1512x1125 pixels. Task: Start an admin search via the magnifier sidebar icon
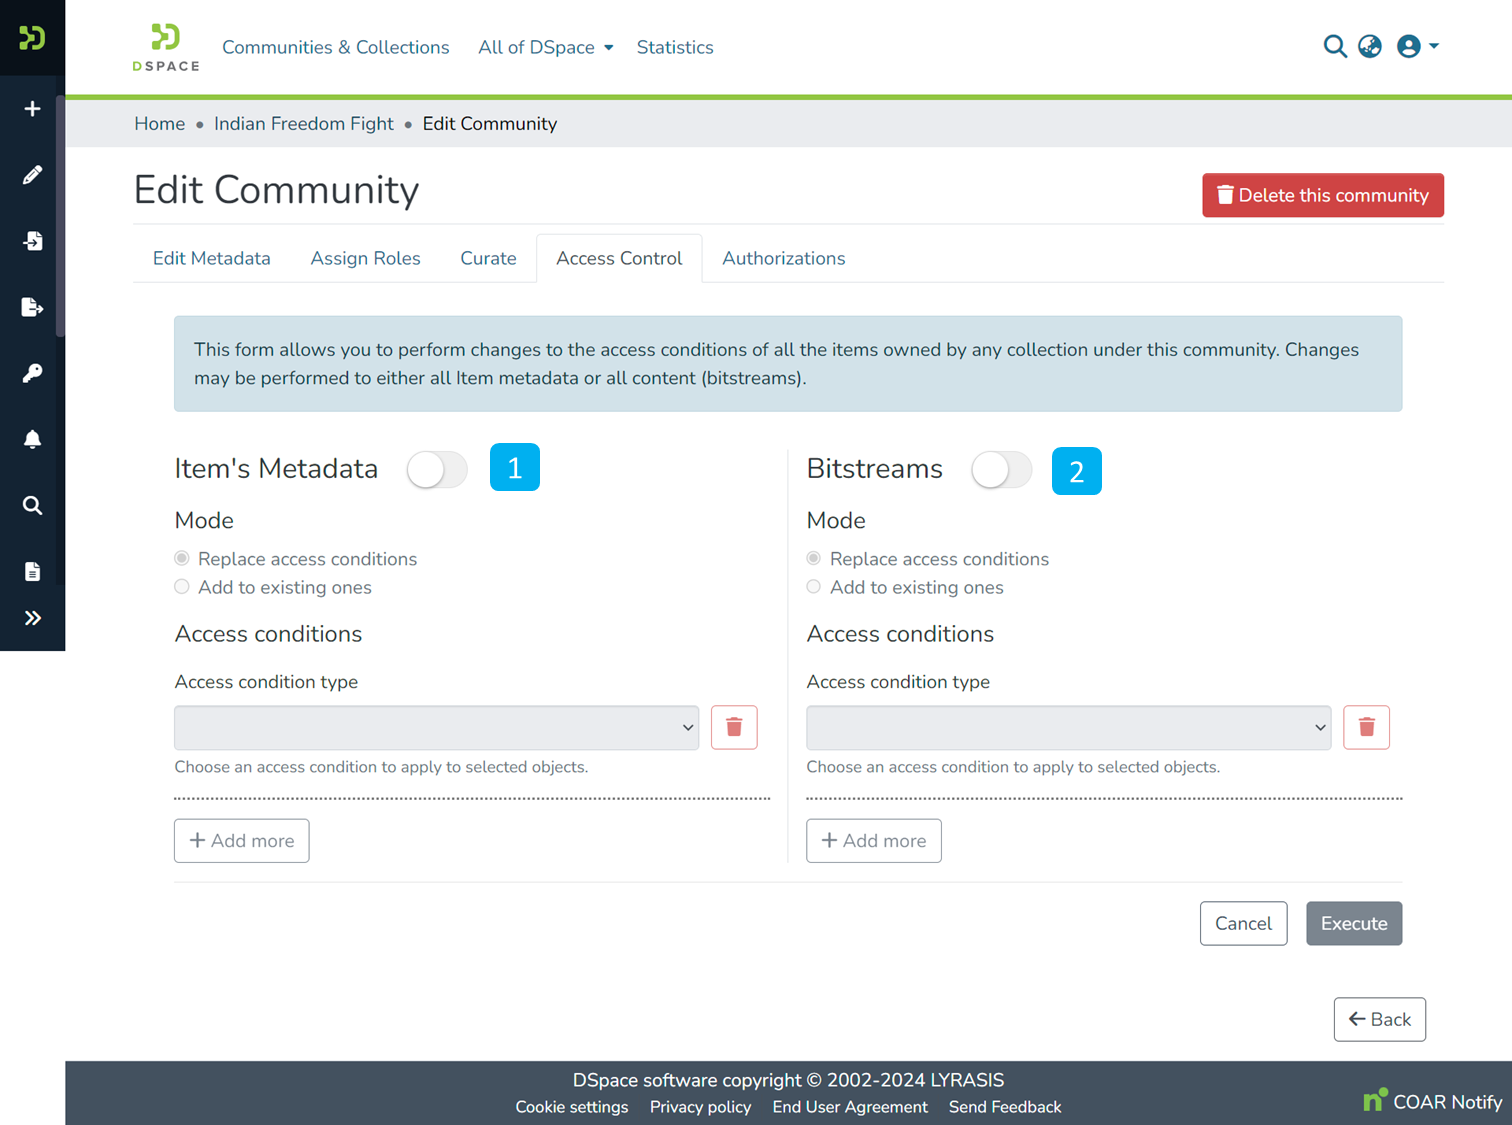tap(32, 505)
